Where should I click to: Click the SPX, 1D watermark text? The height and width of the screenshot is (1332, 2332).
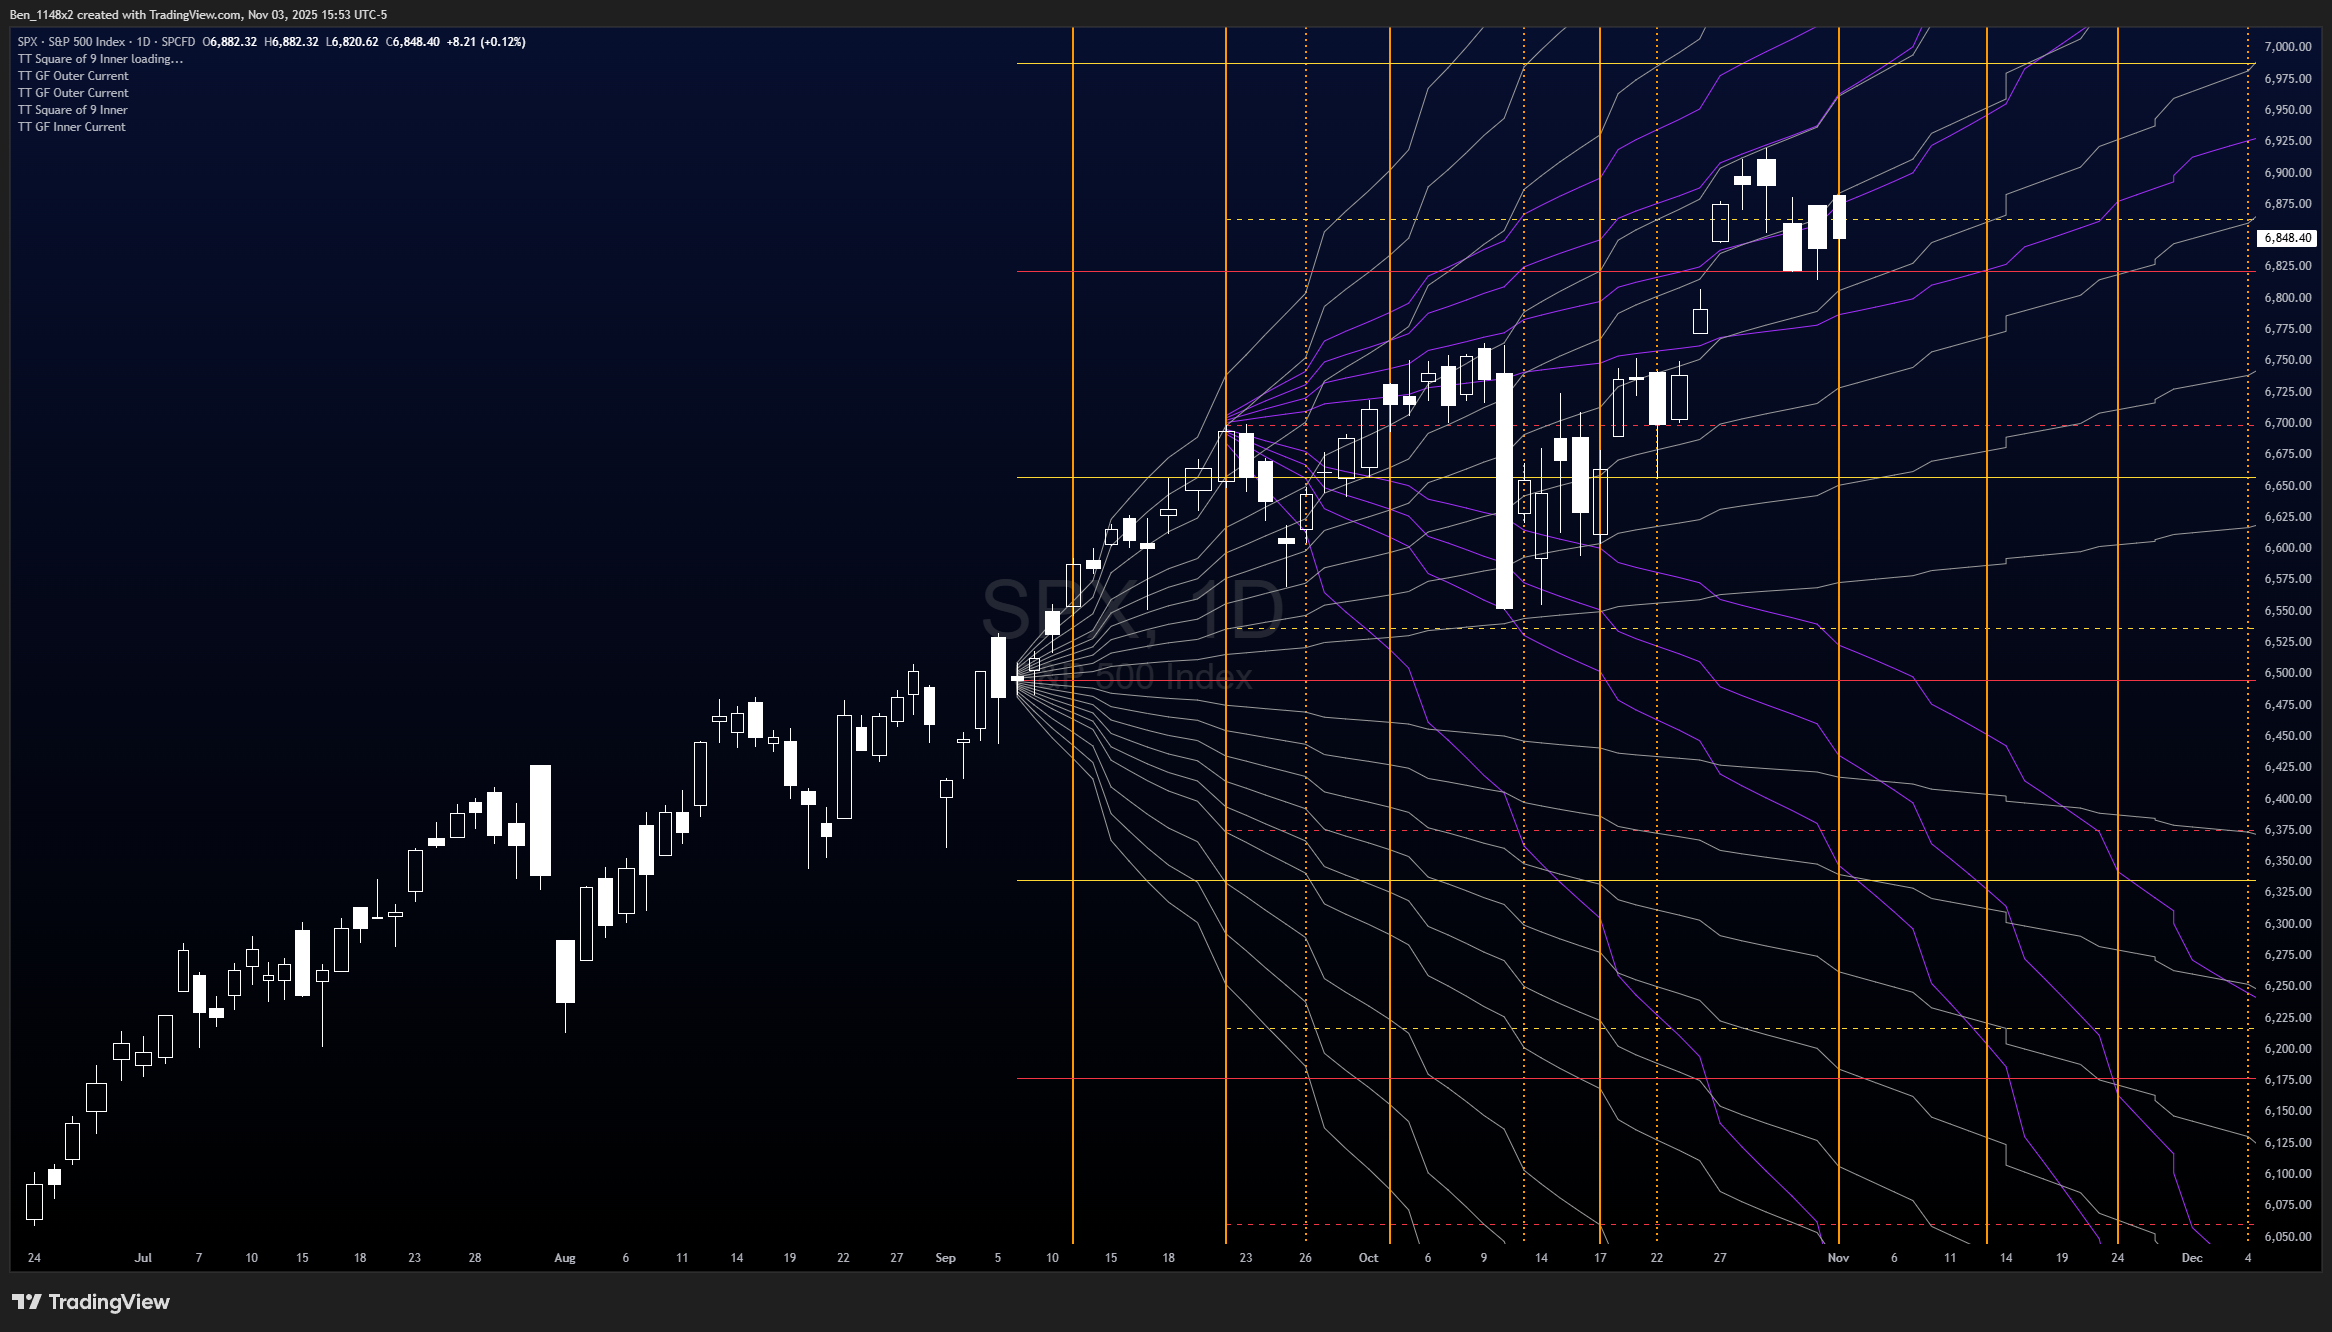coord(1132,610)
